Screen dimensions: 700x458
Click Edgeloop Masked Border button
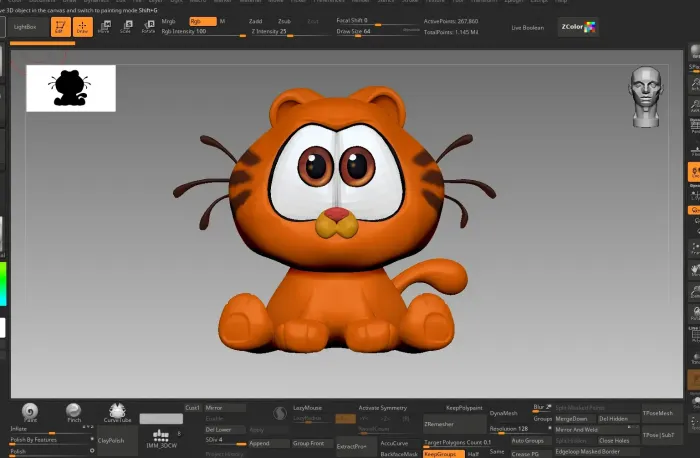[597, 452]
